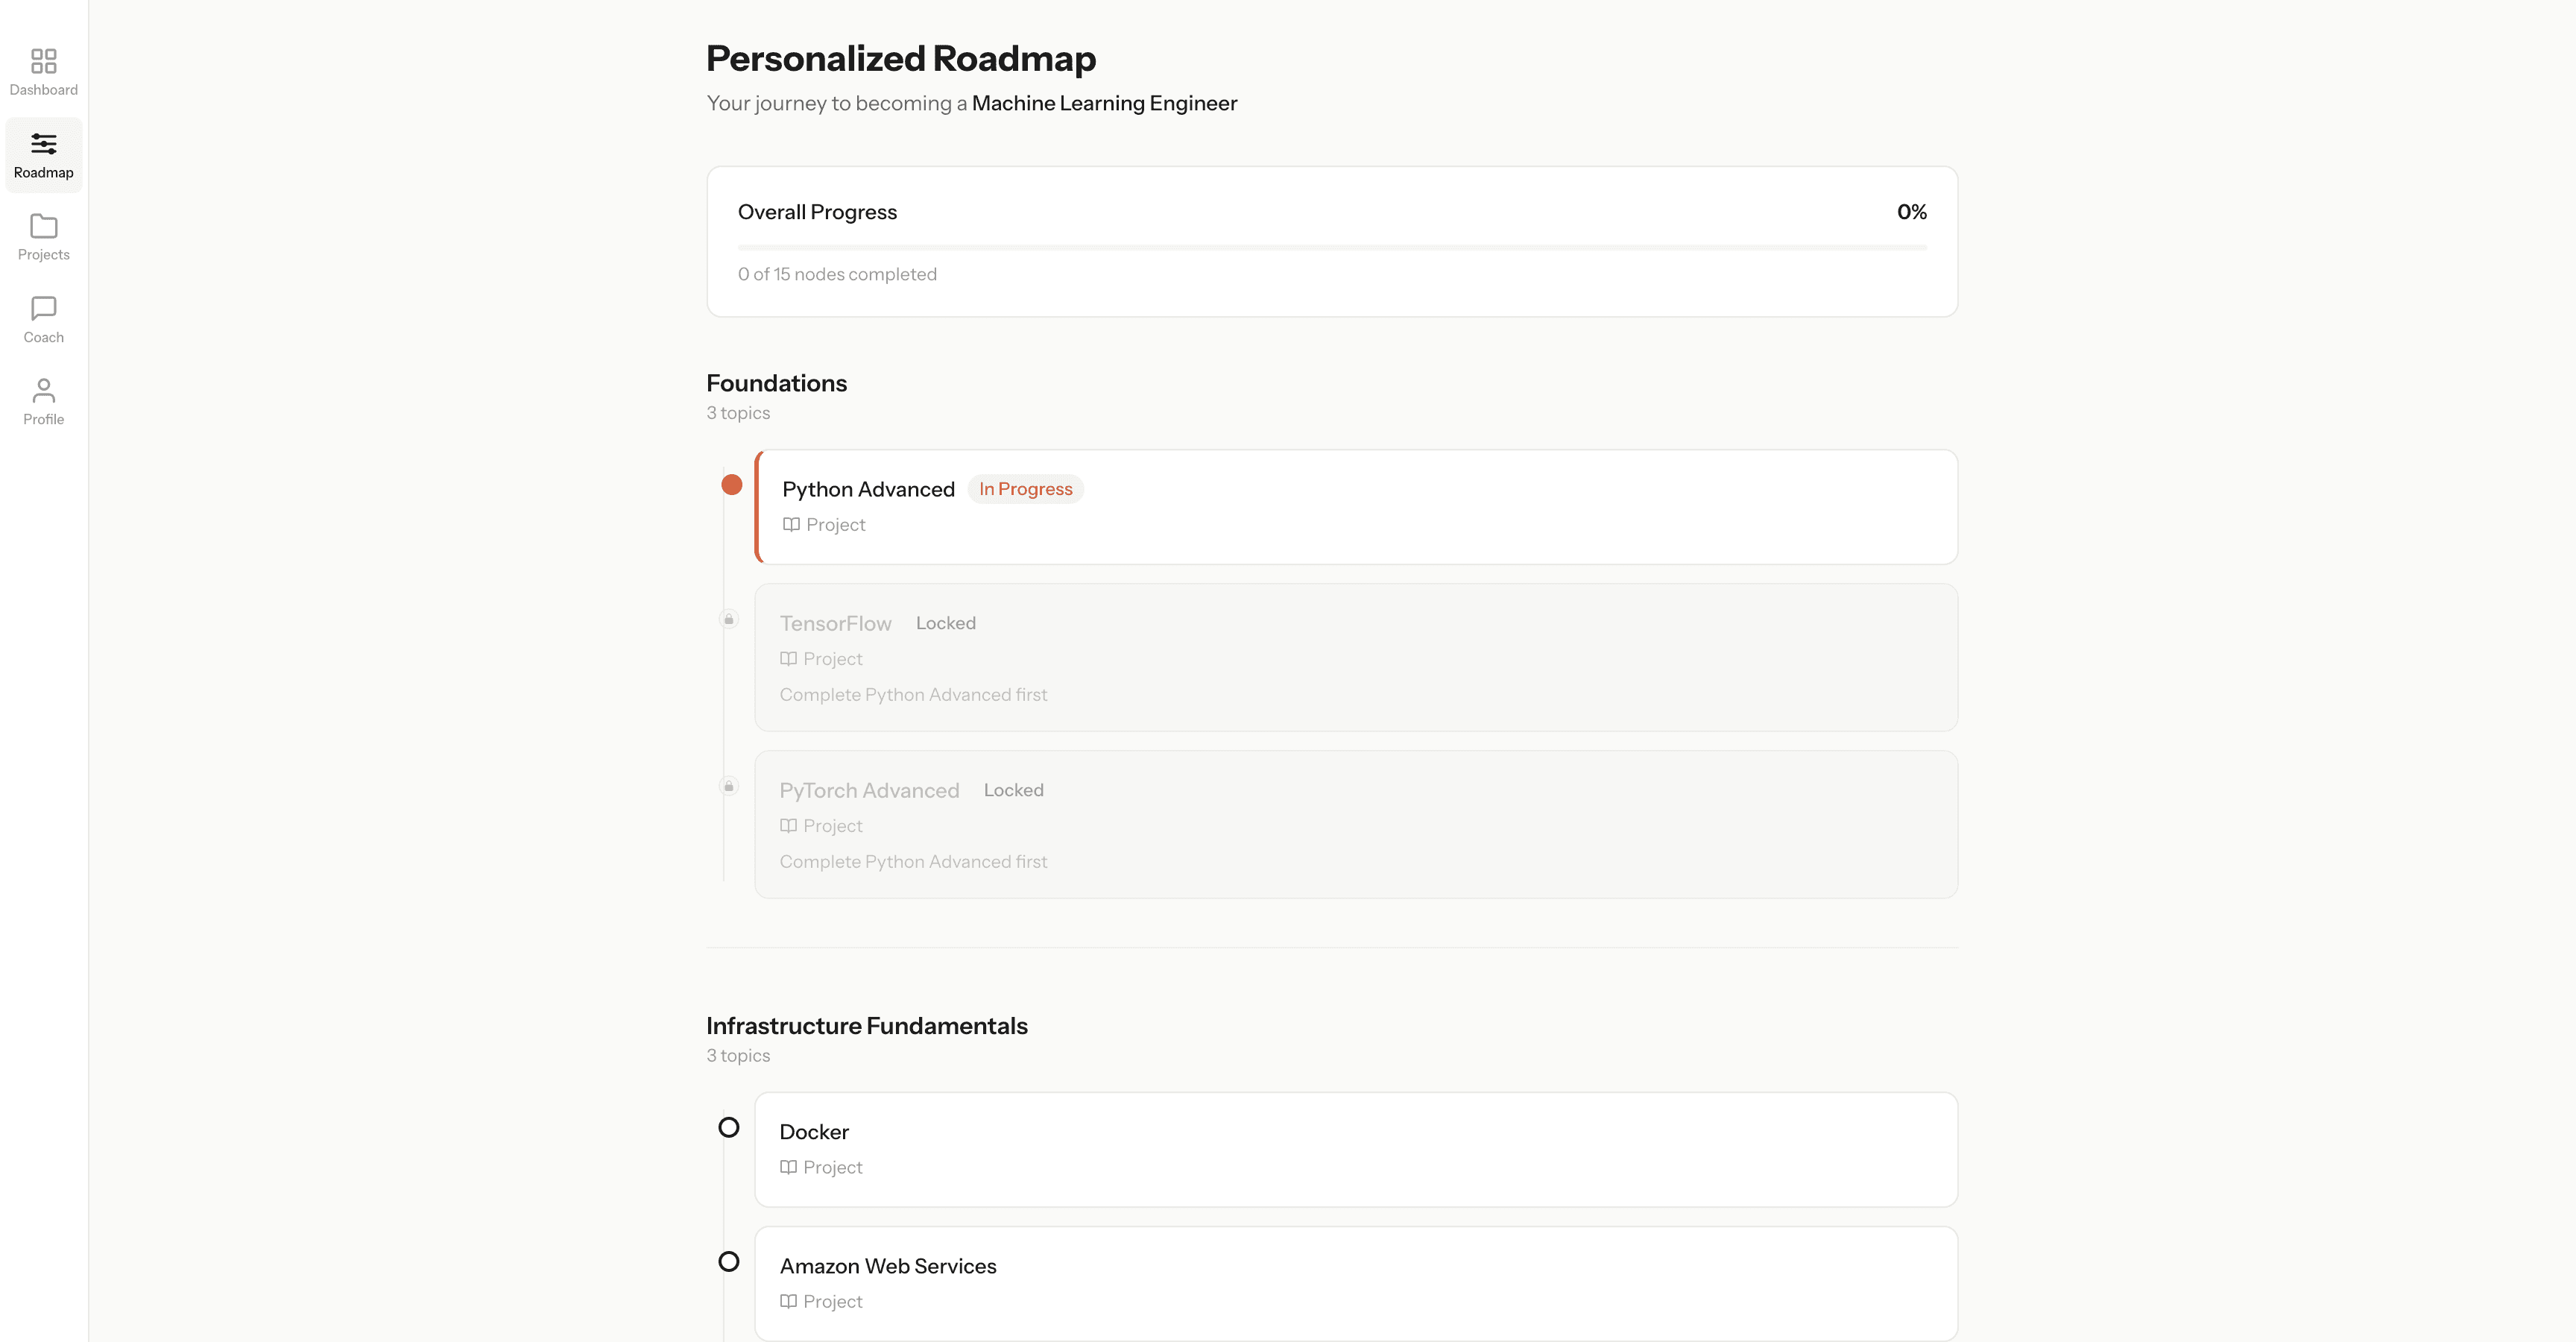Image resolution: width=2576 pixels, height=1342 pixels.
Task: Mark the Amazon Web Services node circle
Action: click(x=729, y=1261)
